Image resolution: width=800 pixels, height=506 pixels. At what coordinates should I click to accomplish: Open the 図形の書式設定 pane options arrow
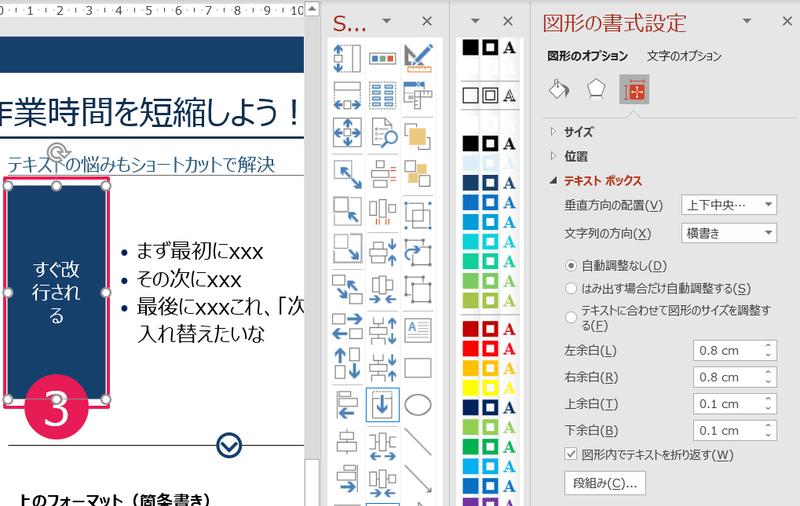747,21
